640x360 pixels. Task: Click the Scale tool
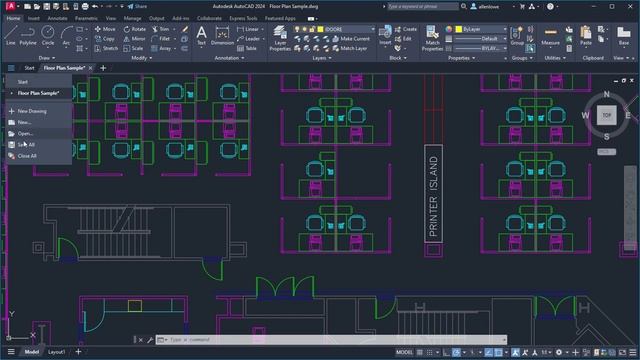(133, 48)
